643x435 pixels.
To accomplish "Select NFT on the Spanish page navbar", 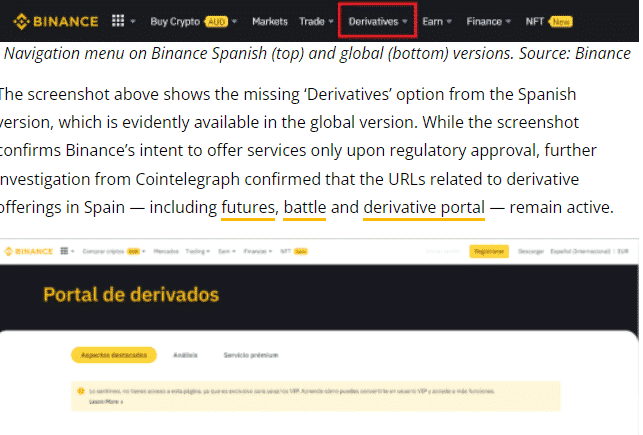I will click(x=285, y=251).
